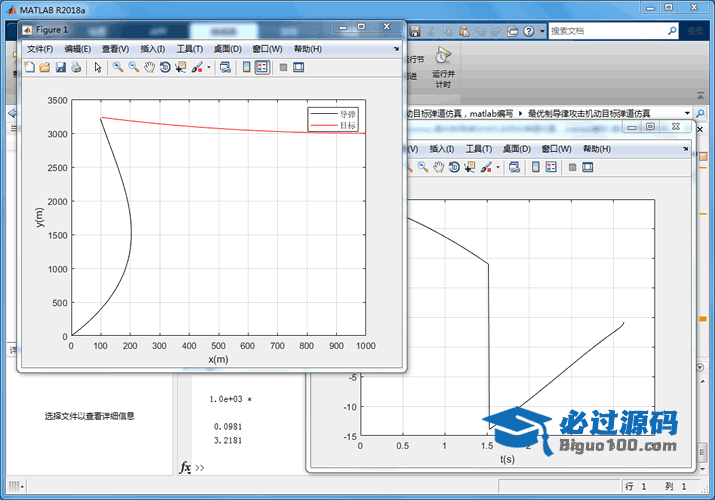Select Data Cursor tool in second figure window
The height and width of the screenshot is (500, 715).
[x=470, y=167]
